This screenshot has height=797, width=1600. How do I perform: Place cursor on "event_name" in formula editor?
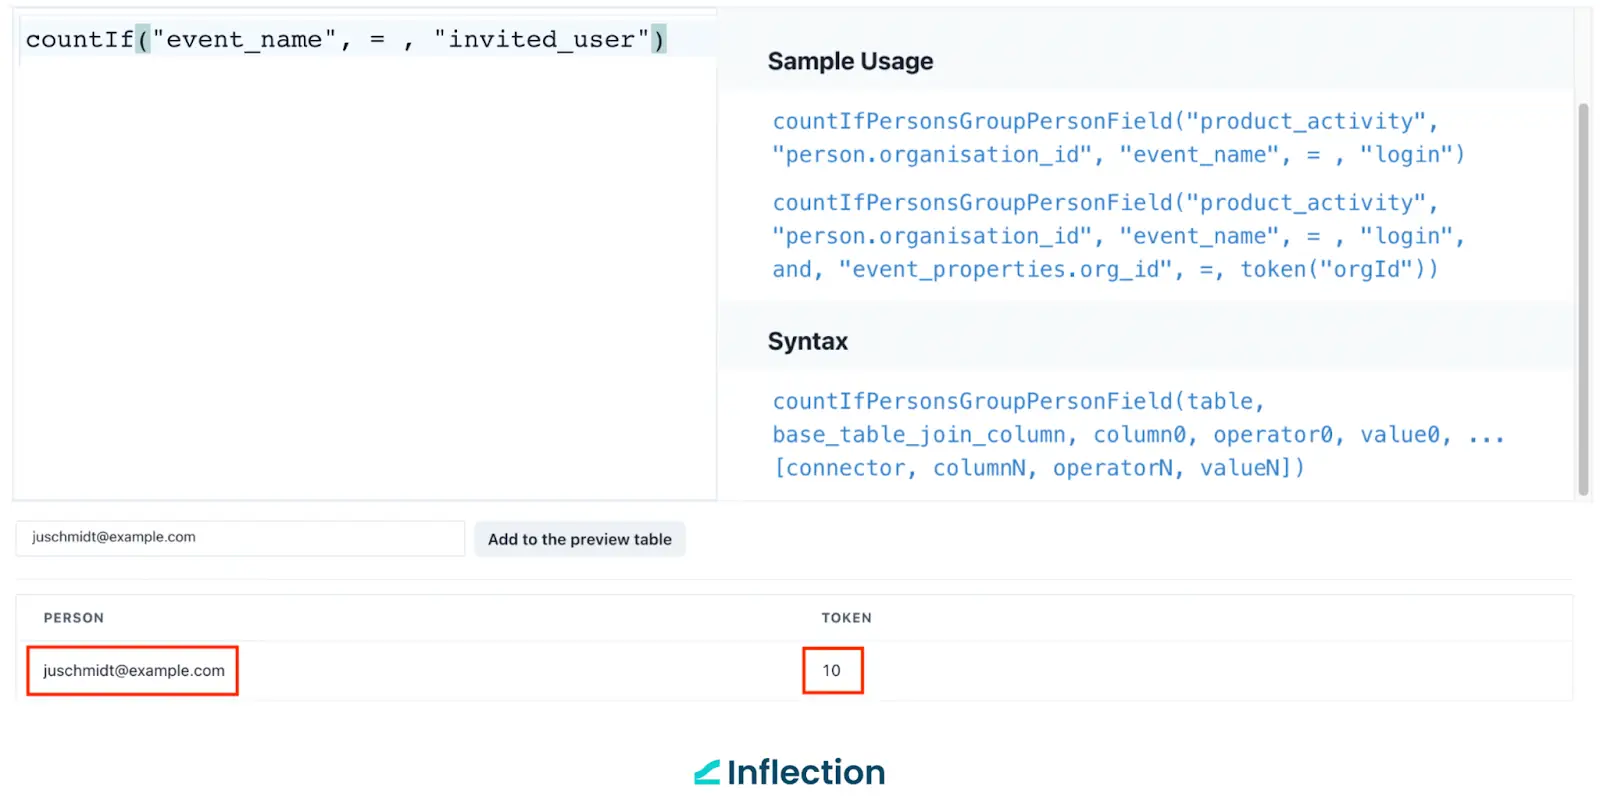click(244, 40)
